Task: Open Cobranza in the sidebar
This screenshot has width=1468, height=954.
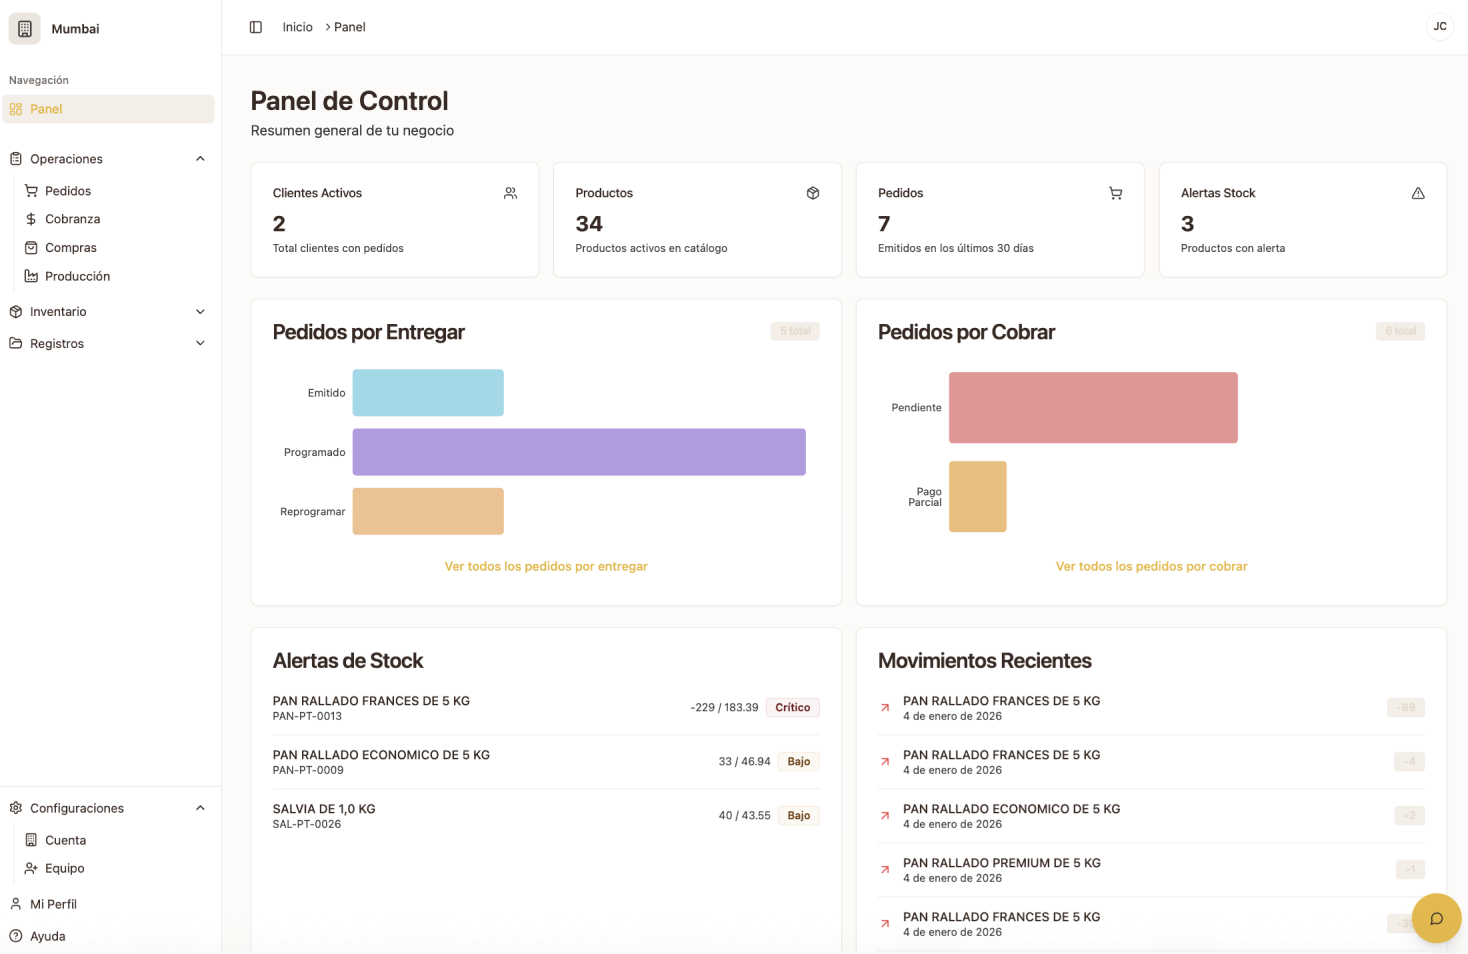Action: [72, 219]
